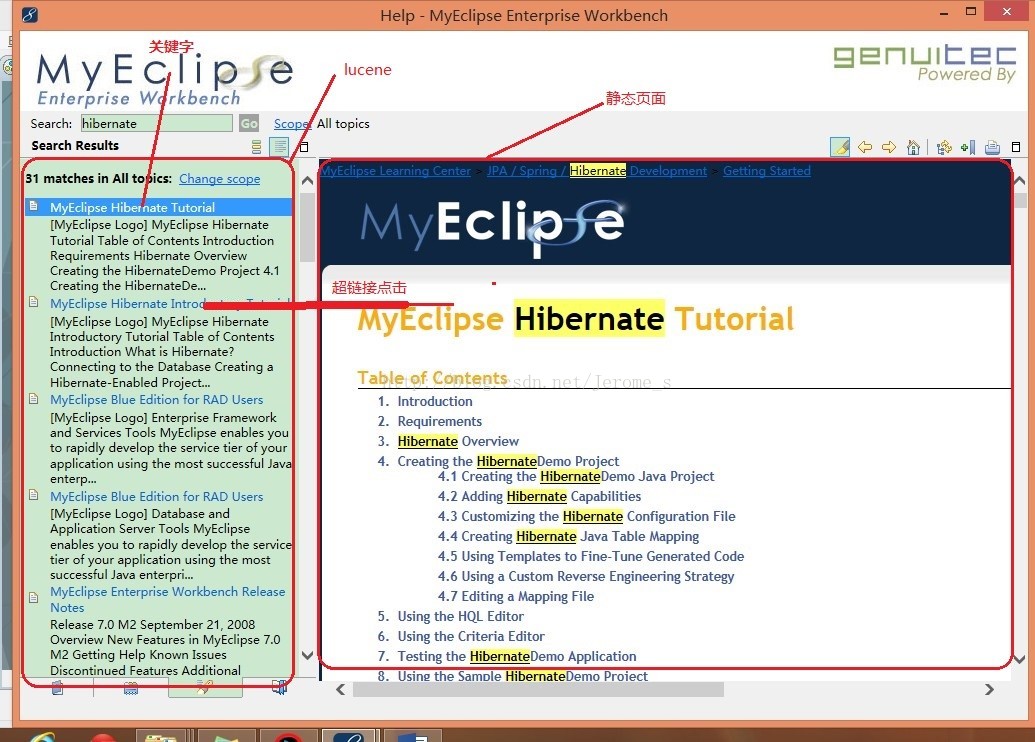Click content pane scroll down arrow

[x=1020, y=658]
